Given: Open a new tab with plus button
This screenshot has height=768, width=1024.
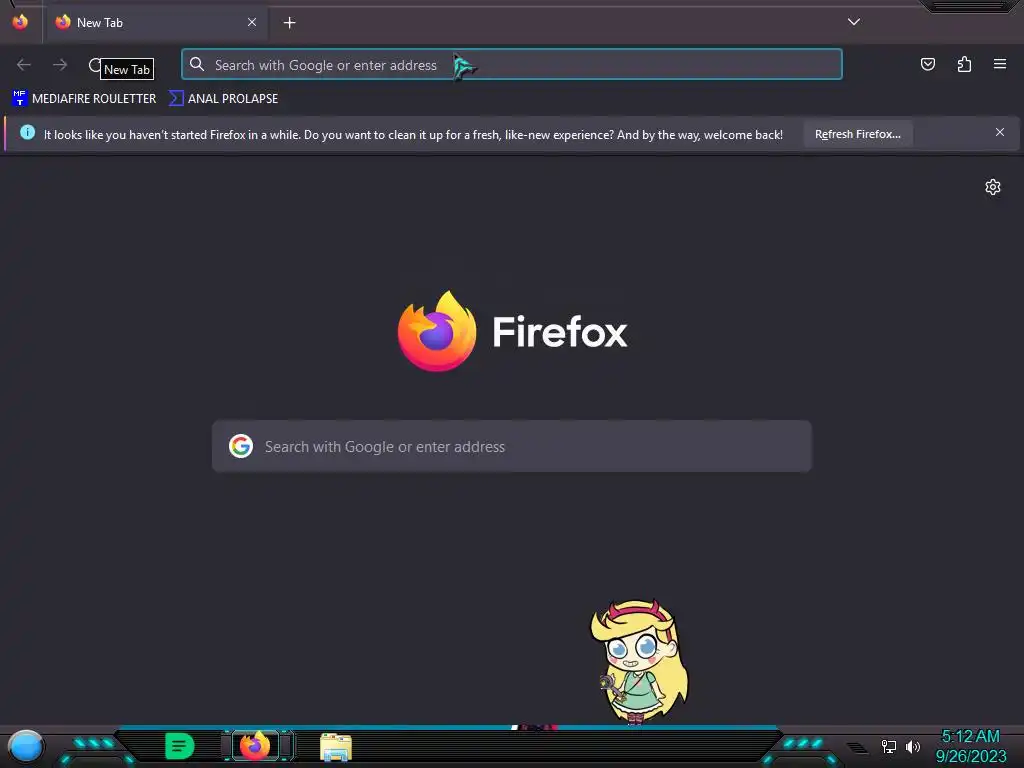Looking at the screenshot, I should pos(289,23).
